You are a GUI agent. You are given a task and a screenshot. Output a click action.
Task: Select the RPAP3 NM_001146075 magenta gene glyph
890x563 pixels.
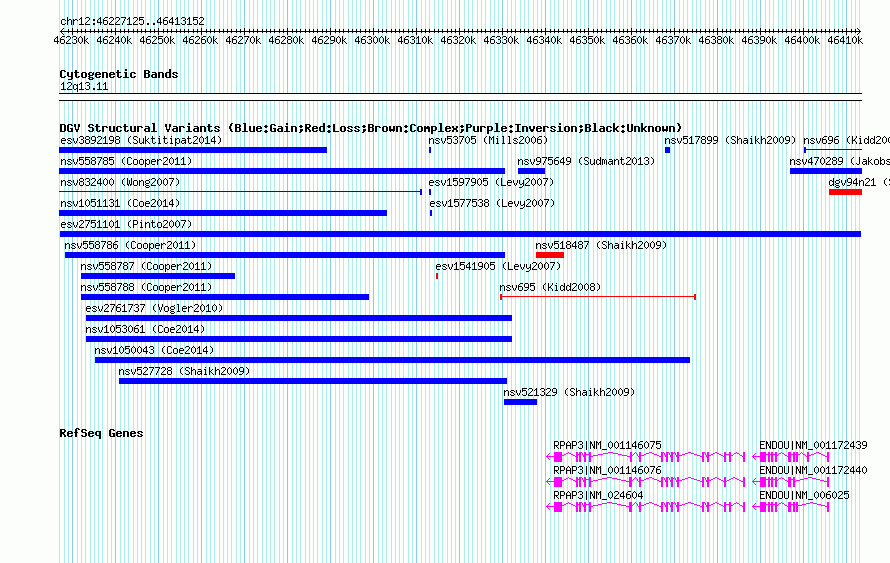[x=645, y=456]
